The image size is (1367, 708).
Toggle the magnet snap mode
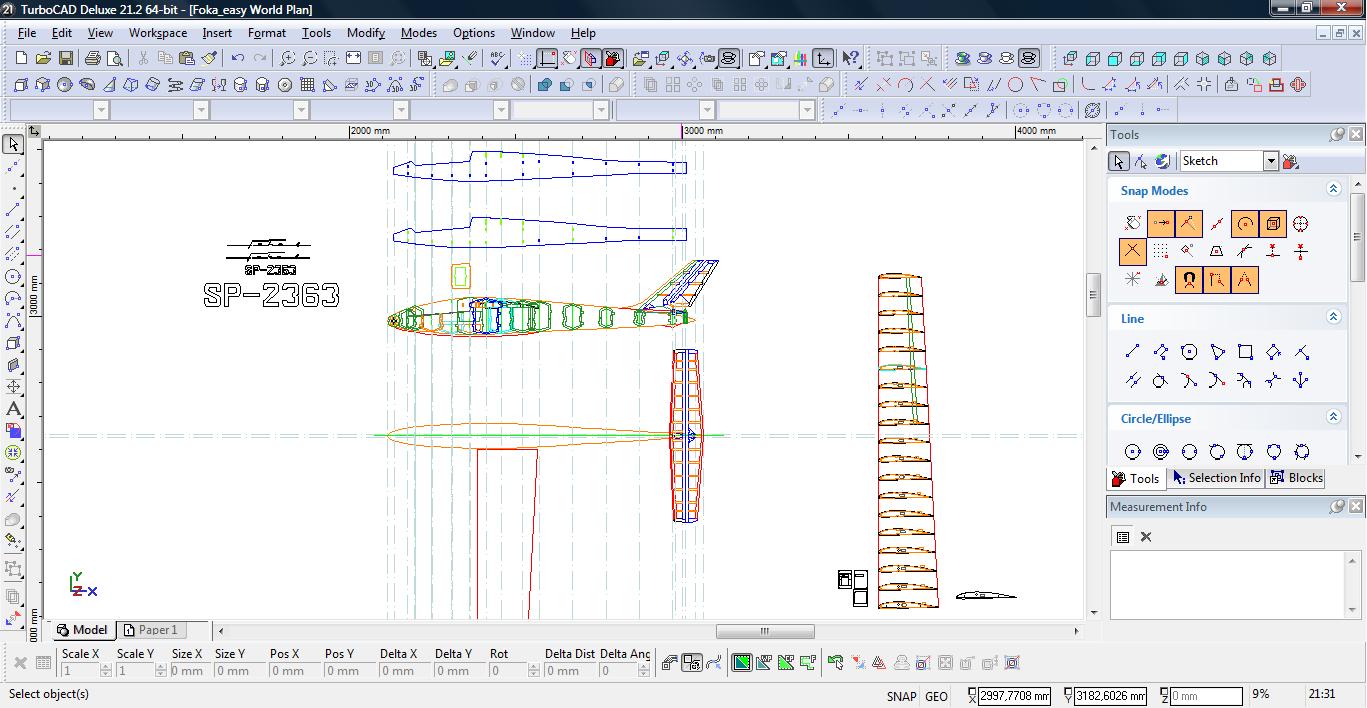tap(1188, 280)
